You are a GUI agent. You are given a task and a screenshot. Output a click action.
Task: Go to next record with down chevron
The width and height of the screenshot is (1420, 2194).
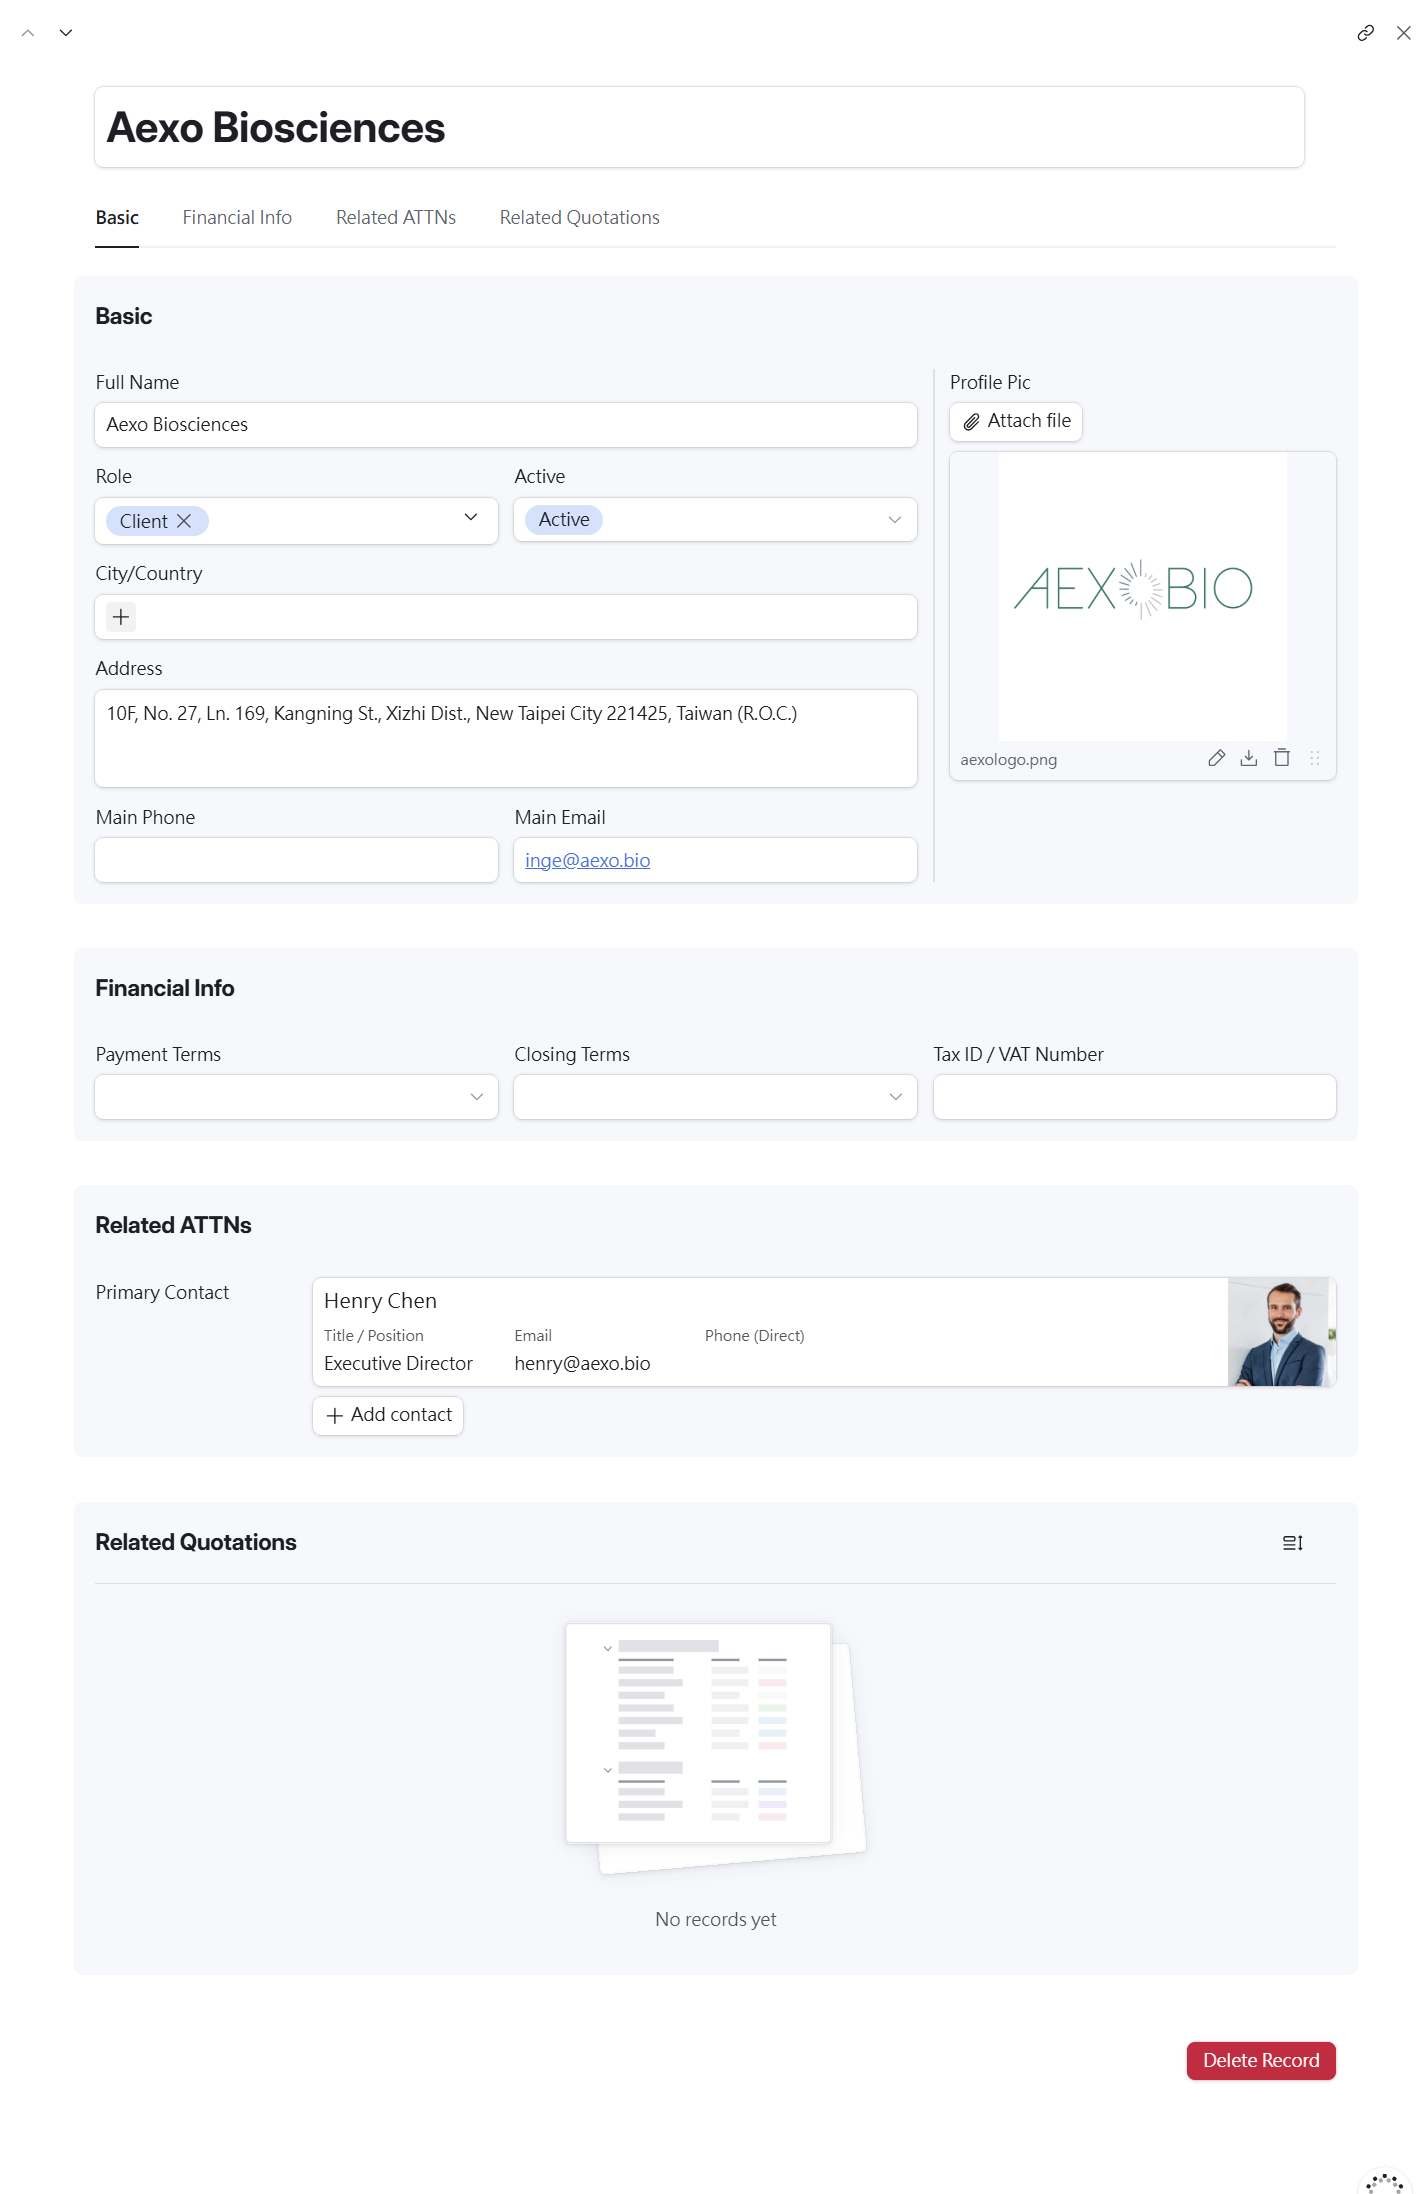tap(66, 33)
